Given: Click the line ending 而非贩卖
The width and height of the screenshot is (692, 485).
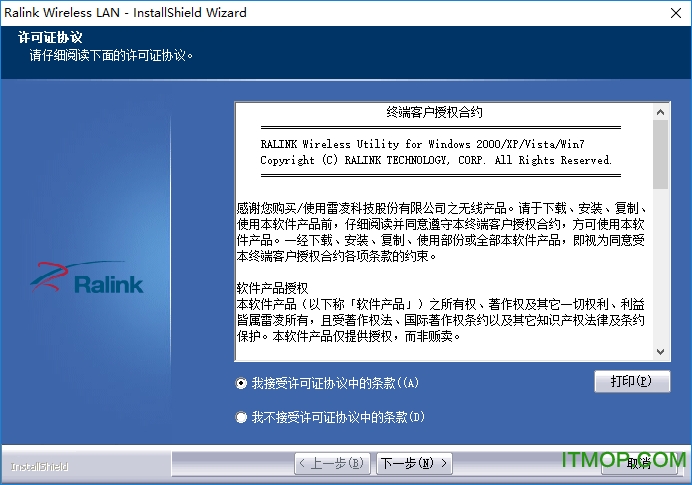Looking at the screenshot, I should pyautogui.click(x=349, y=336).
